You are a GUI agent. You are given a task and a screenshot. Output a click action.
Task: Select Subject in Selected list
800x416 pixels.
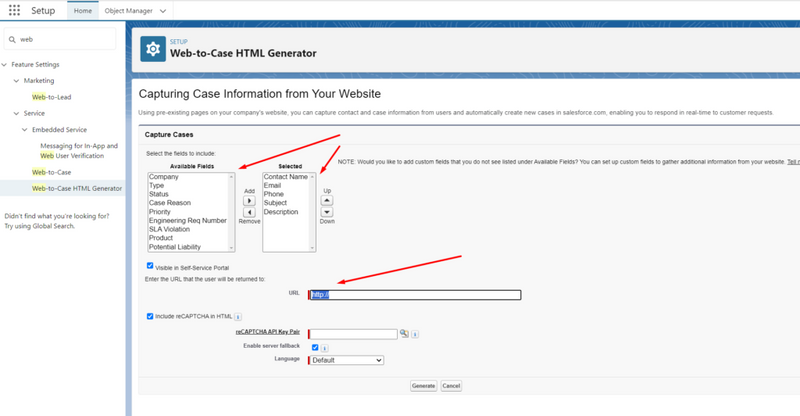[276, 203]
